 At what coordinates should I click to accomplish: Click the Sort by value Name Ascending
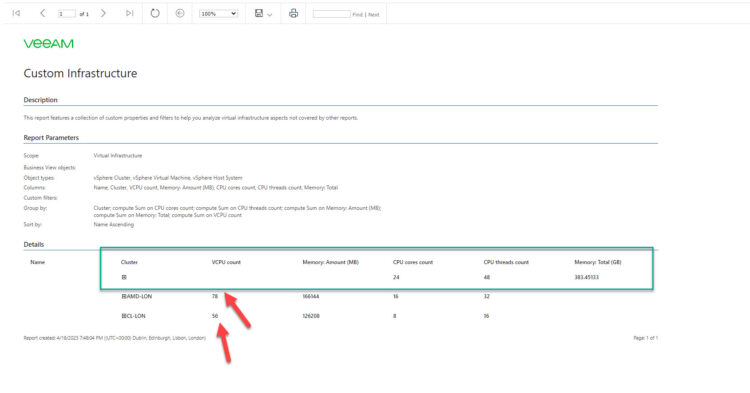113,224
